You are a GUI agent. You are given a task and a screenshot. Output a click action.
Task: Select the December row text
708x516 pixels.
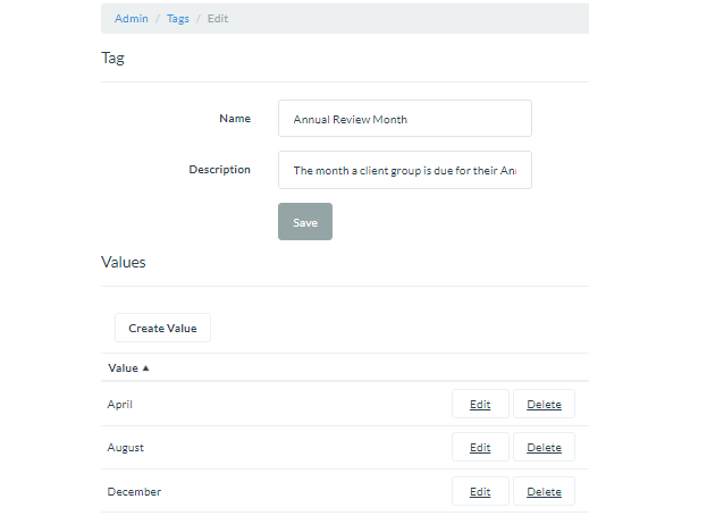[x=134, y=491]
